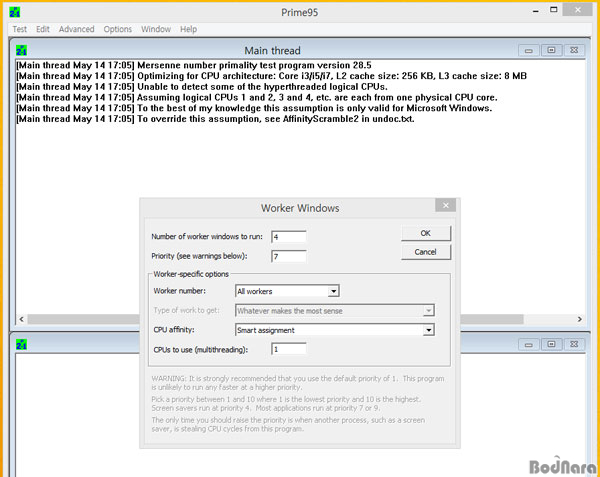Click the Main thread window icon
The height and width of the screenshot is (477, 600).
[x=21, y=50]
